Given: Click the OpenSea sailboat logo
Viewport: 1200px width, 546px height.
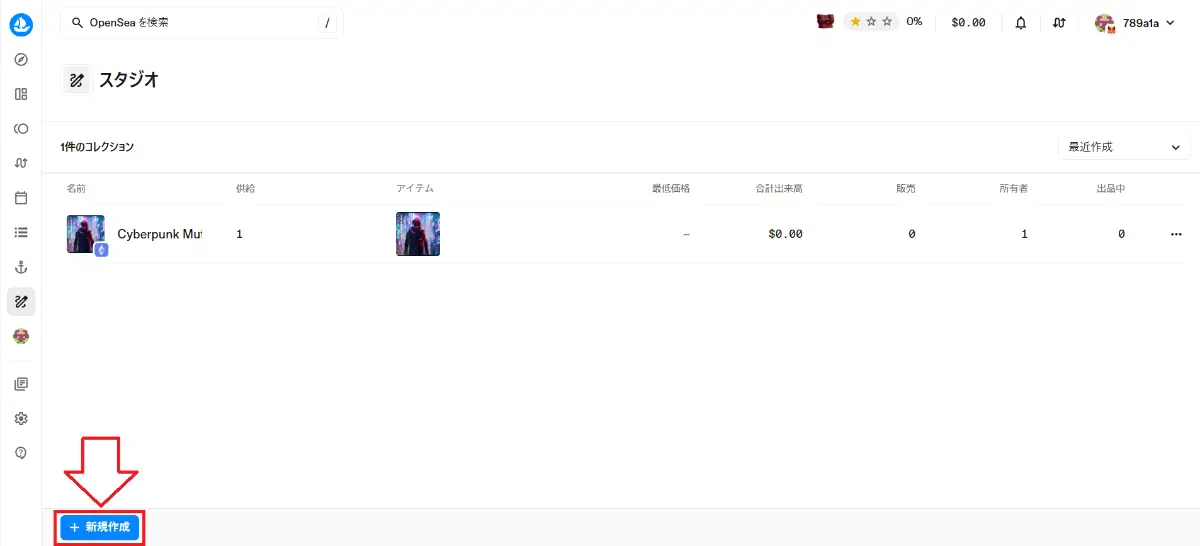Looking at the screenshot, I should pyautogui.click(x=21, y=25).
